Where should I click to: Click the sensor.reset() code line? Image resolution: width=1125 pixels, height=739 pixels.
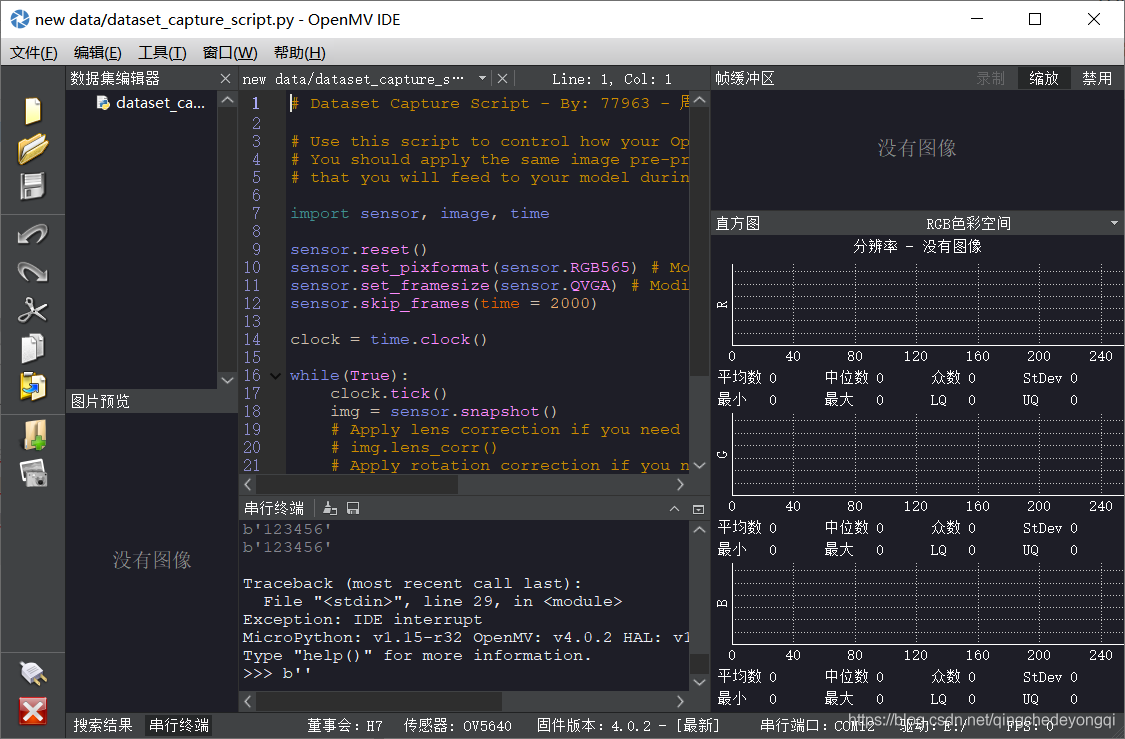[x=359, y=250]
